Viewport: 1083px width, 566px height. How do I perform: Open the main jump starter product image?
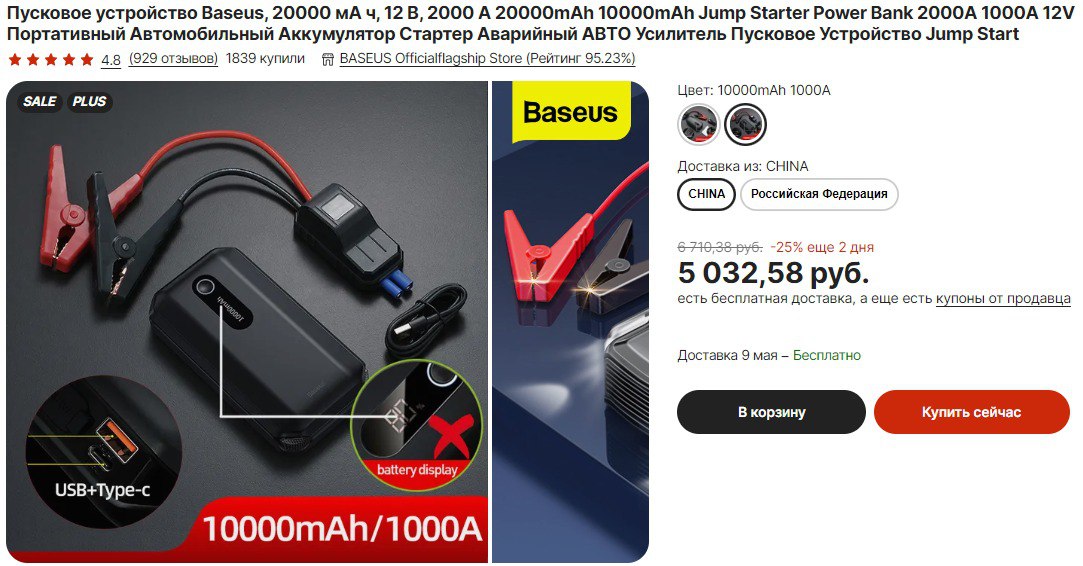pyautogui.click(x=247, y=322)
